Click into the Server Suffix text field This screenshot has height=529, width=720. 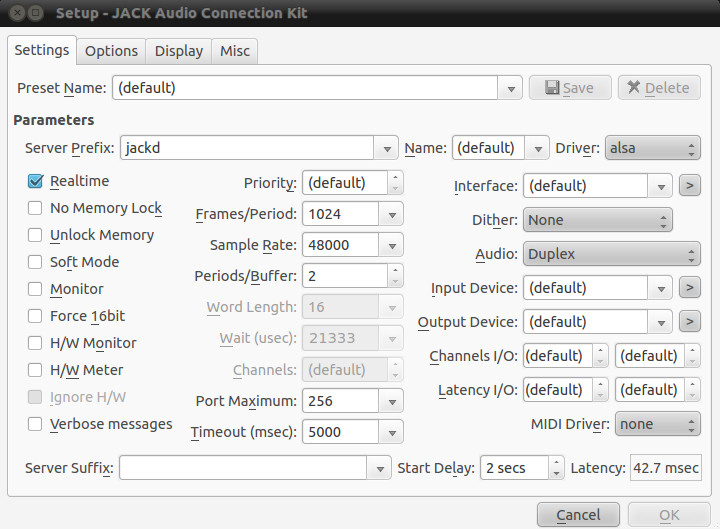tap(243, 468)
